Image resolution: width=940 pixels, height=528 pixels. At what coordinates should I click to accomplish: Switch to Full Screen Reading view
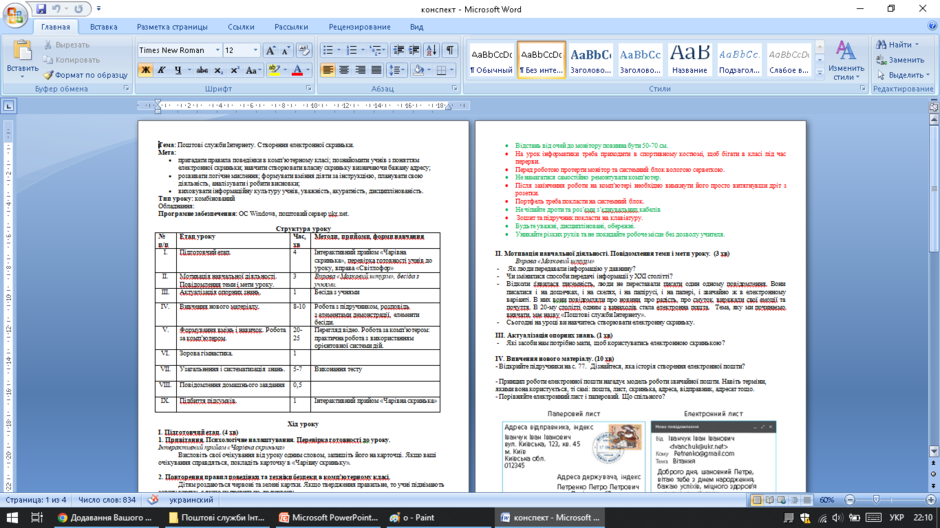pyautogui.click(x=769, y=500)
